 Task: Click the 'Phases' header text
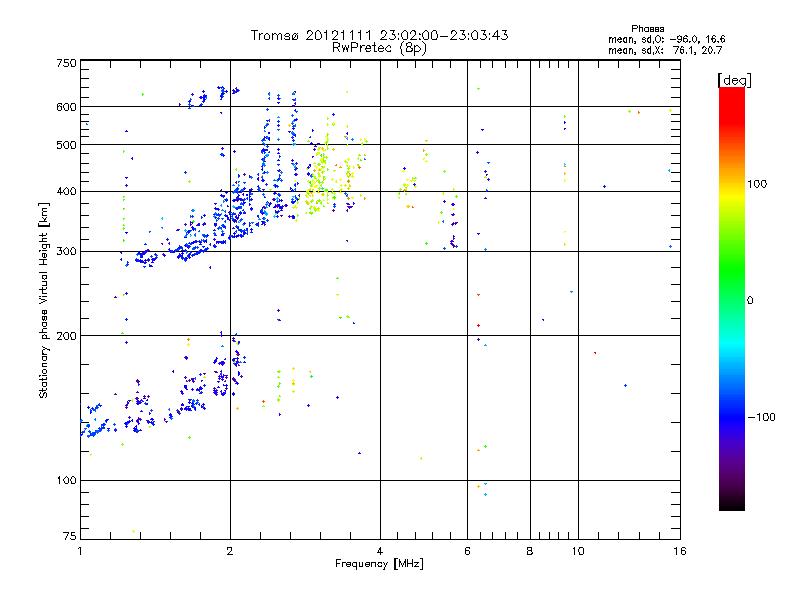647,29
